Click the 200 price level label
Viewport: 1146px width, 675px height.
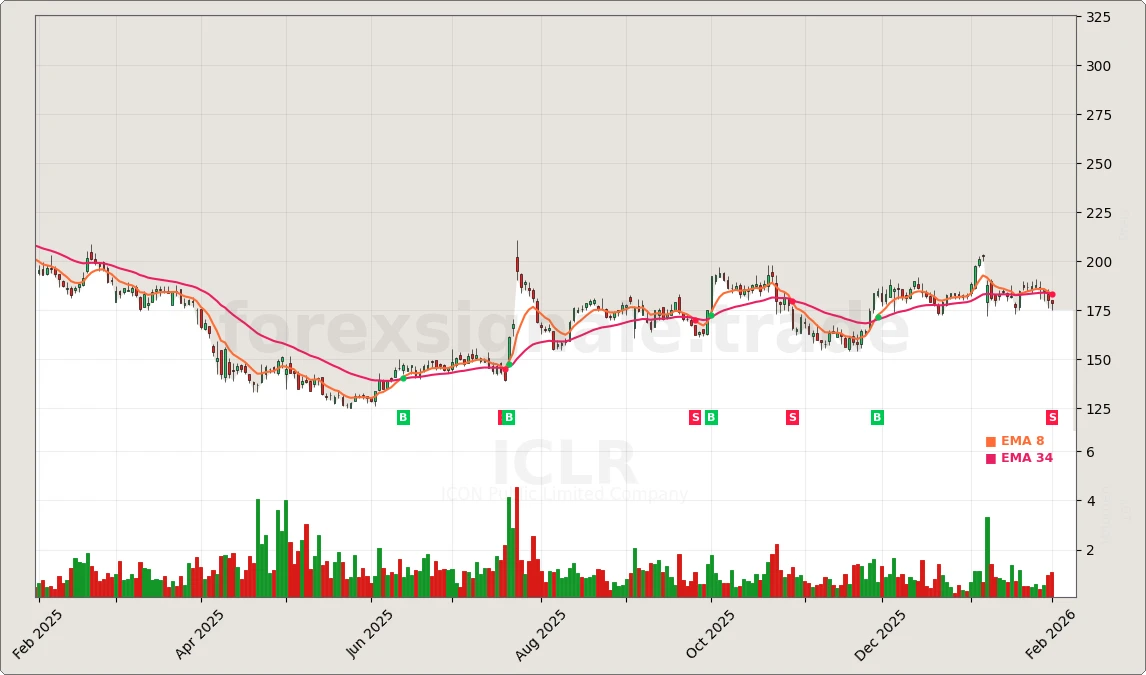click(1098, 262)
